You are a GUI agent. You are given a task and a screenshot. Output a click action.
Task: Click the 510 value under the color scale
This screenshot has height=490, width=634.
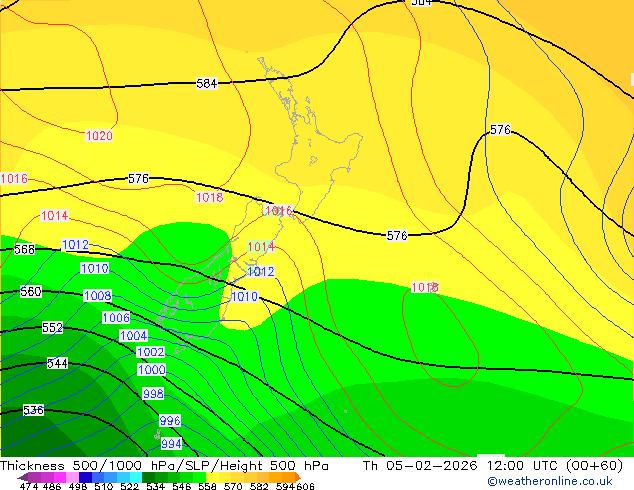(104, 486)
